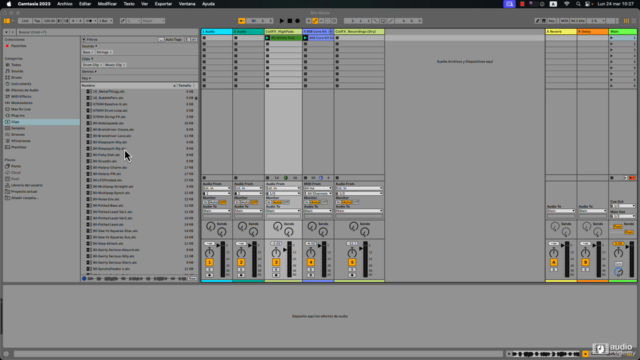Select the A Reverb return track header
640x360 pixels.
pos(561,31)
